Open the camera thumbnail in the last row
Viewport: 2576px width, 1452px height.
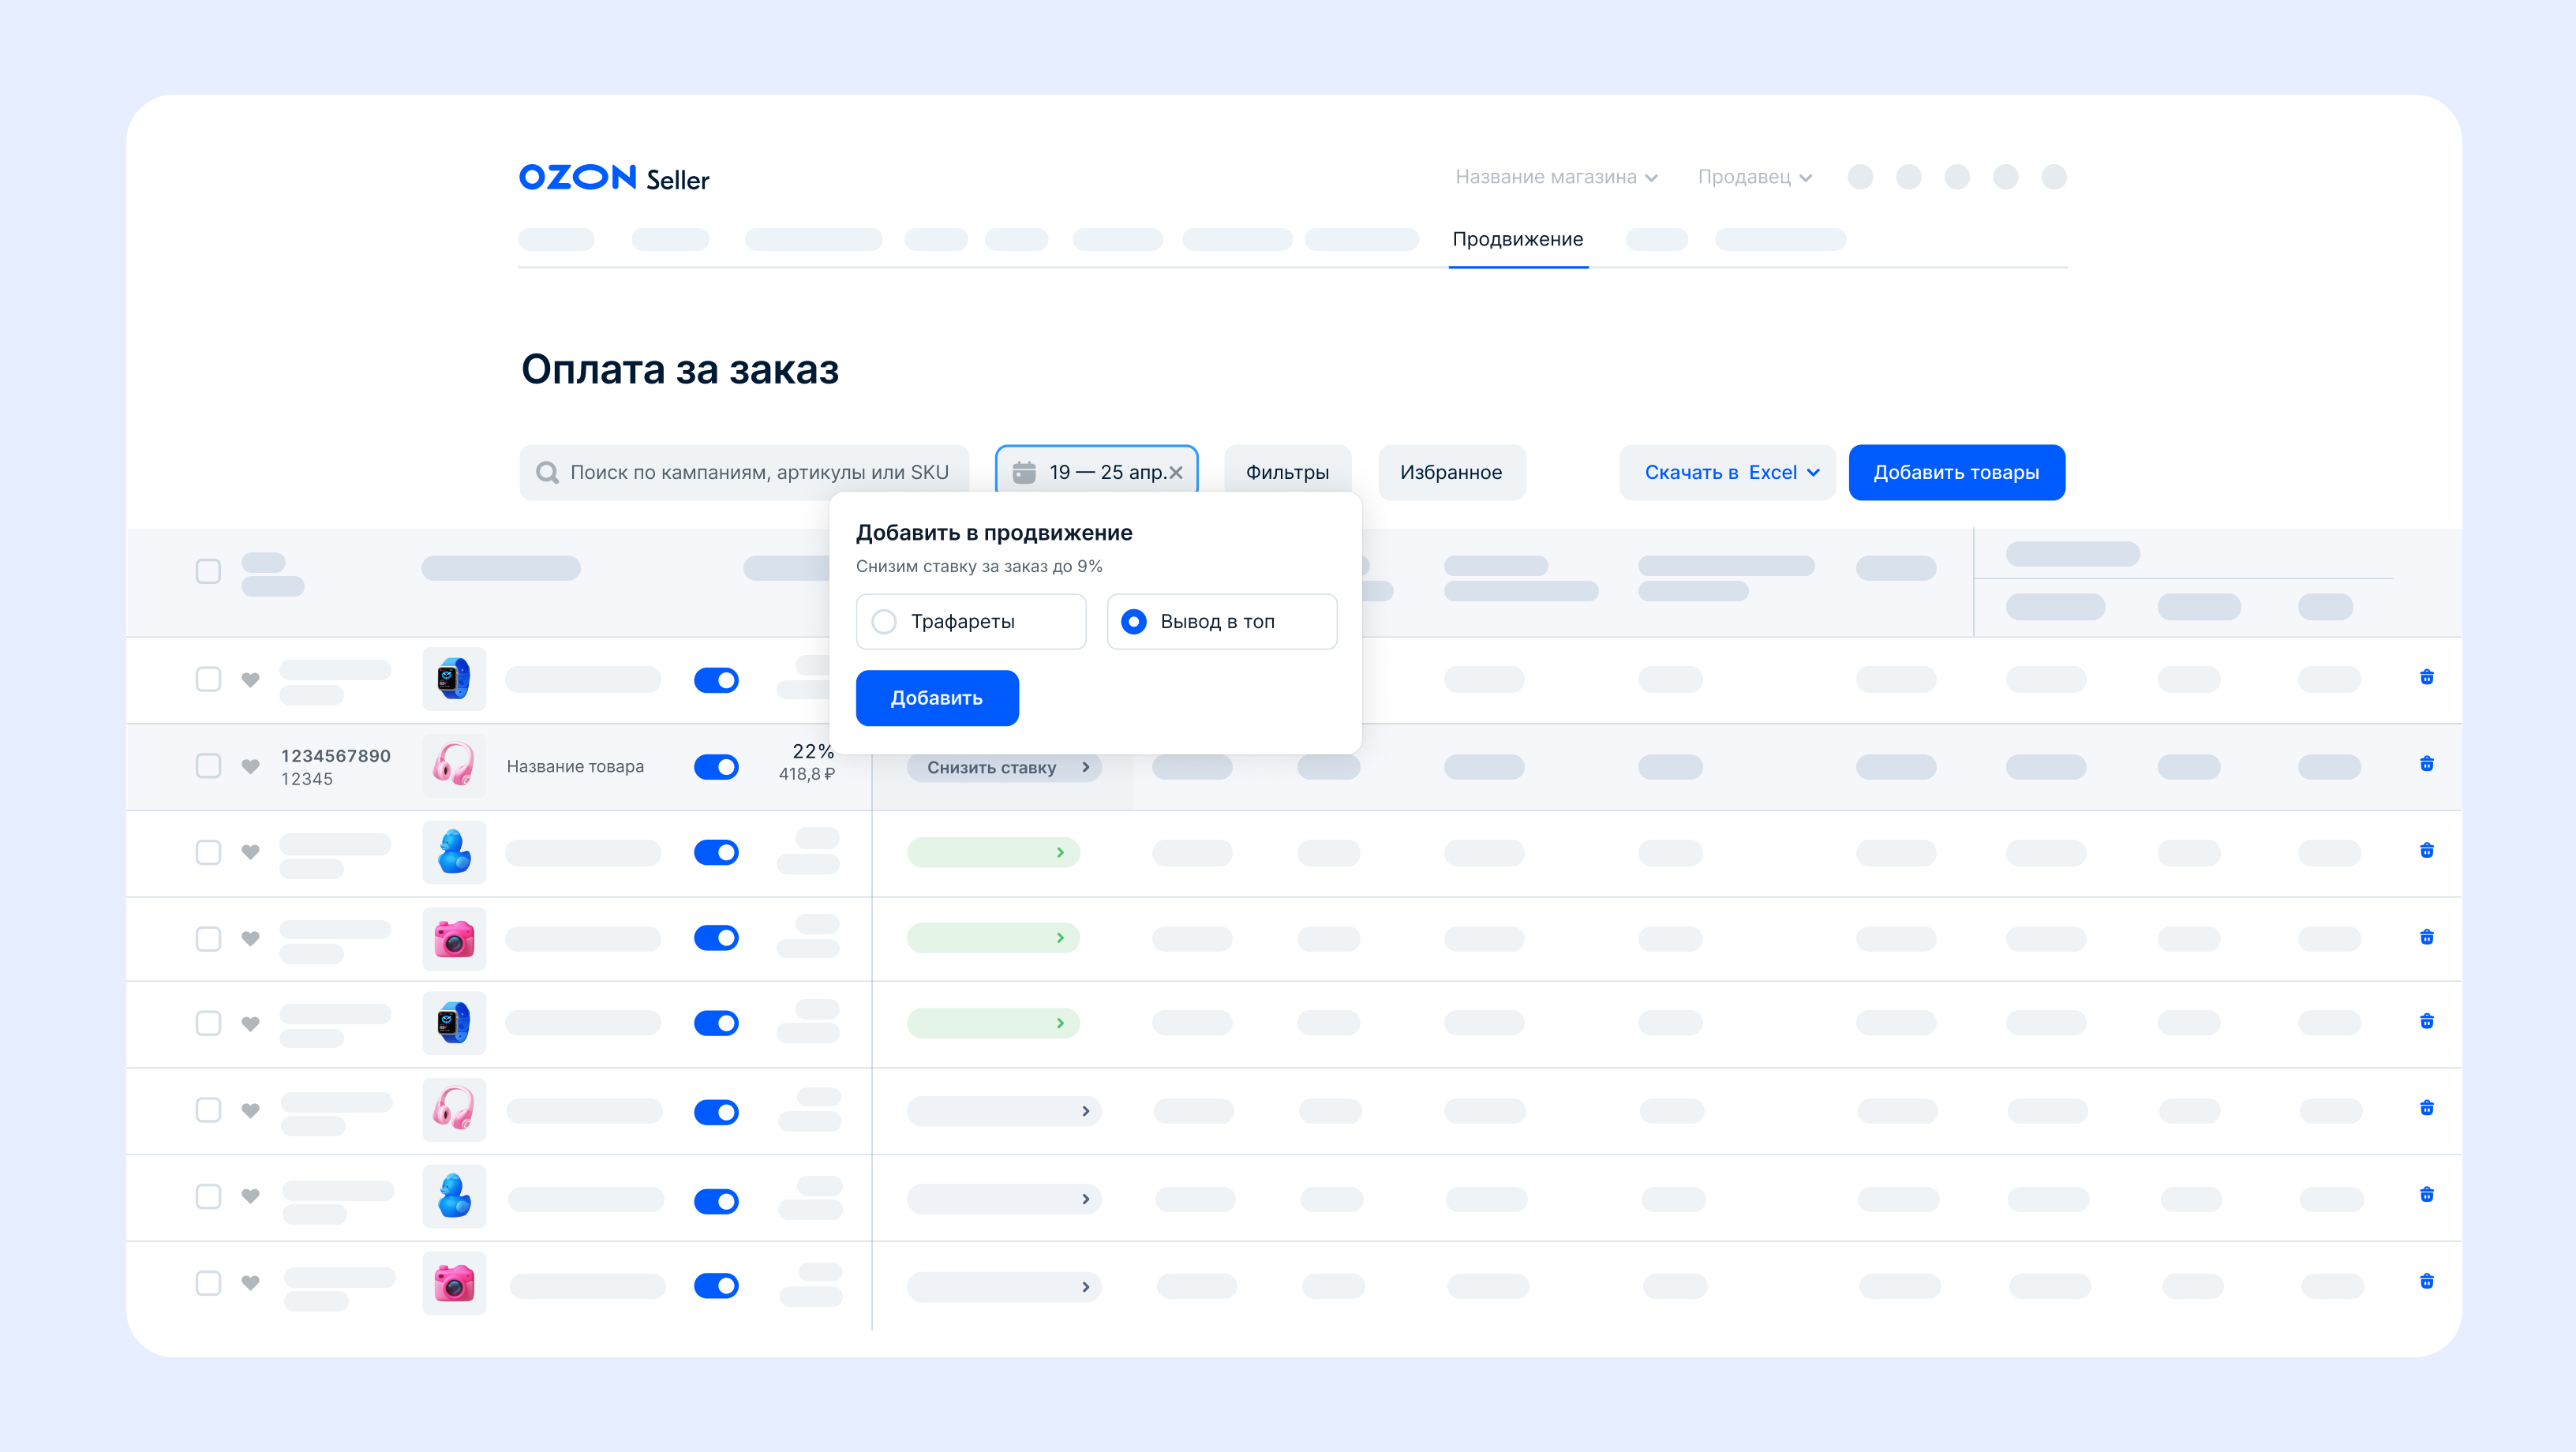tap(454, 1283)
